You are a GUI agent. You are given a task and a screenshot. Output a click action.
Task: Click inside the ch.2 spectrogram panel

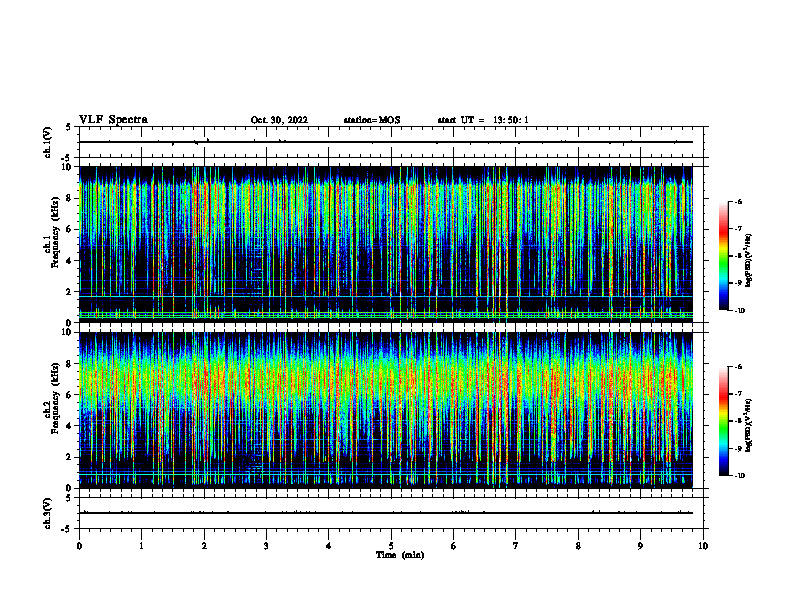click(x=386, y=410)
